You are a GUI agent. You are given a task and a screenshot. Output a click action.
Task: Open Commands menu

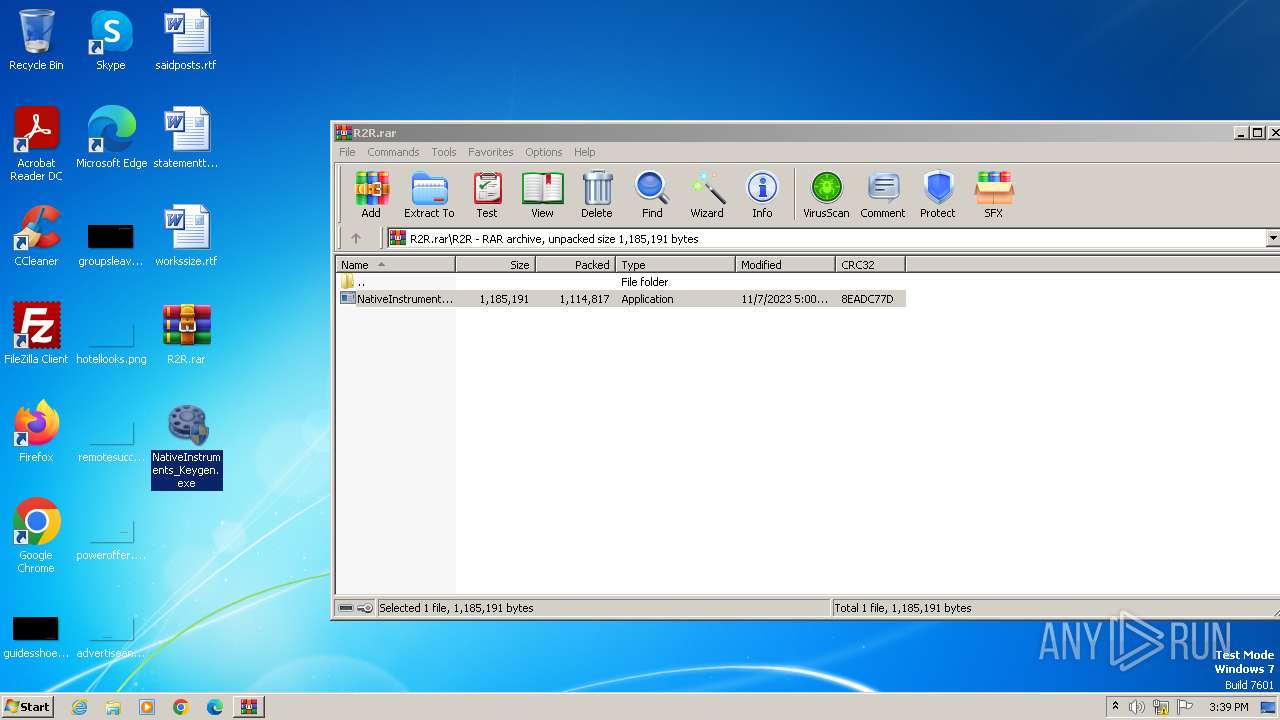click(x=393, y=152)
